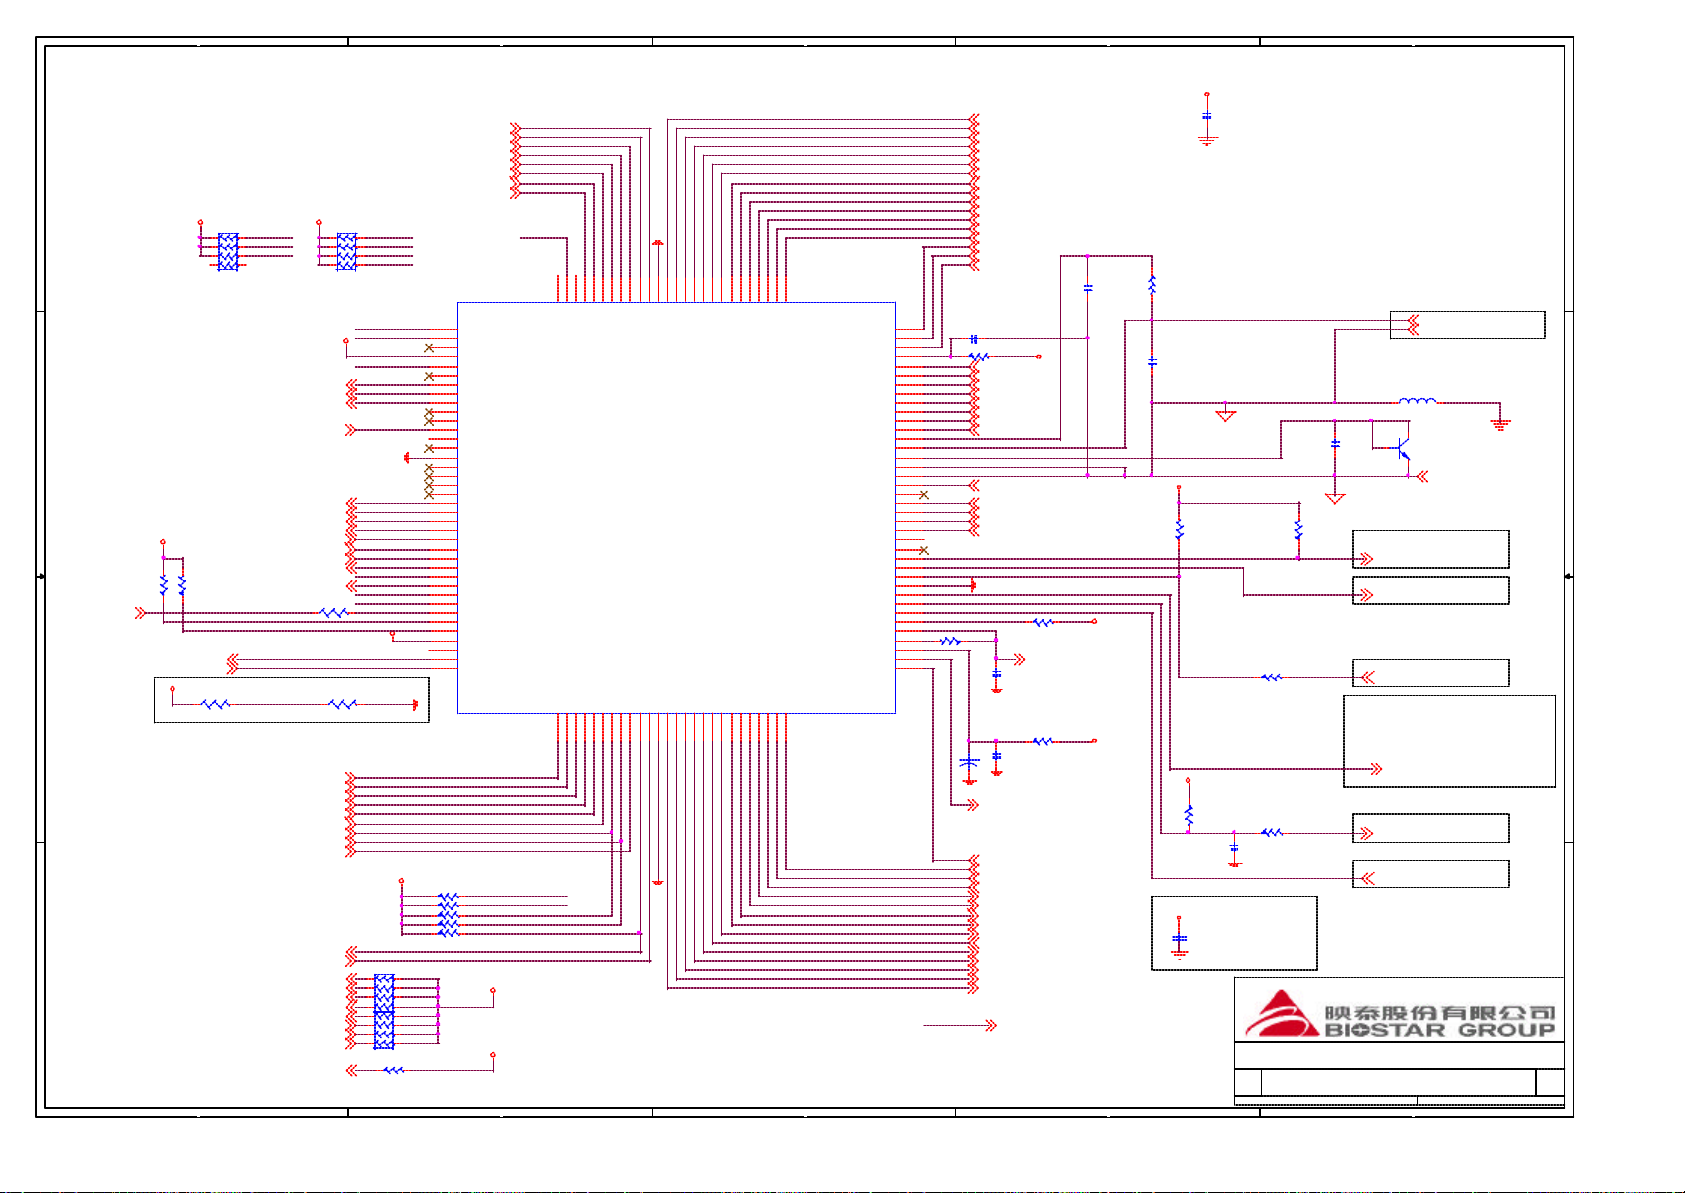Click the Chinese company name 映泰股份有限公司
Screen dimensions: 1685x1193
click(x=1440, y=1012)
